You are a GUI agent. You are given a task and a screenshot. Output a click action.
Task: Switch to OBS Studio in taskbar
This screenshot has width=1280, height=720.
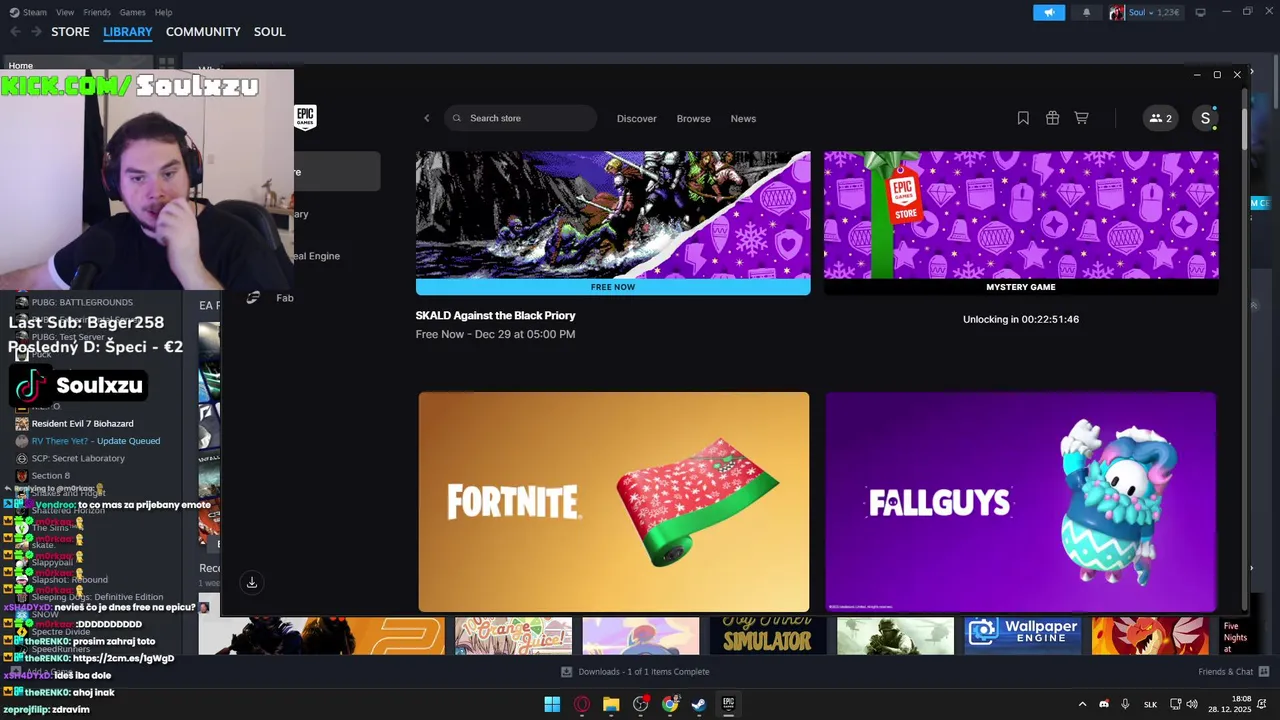pyautogui.click(x=641, y=704)
